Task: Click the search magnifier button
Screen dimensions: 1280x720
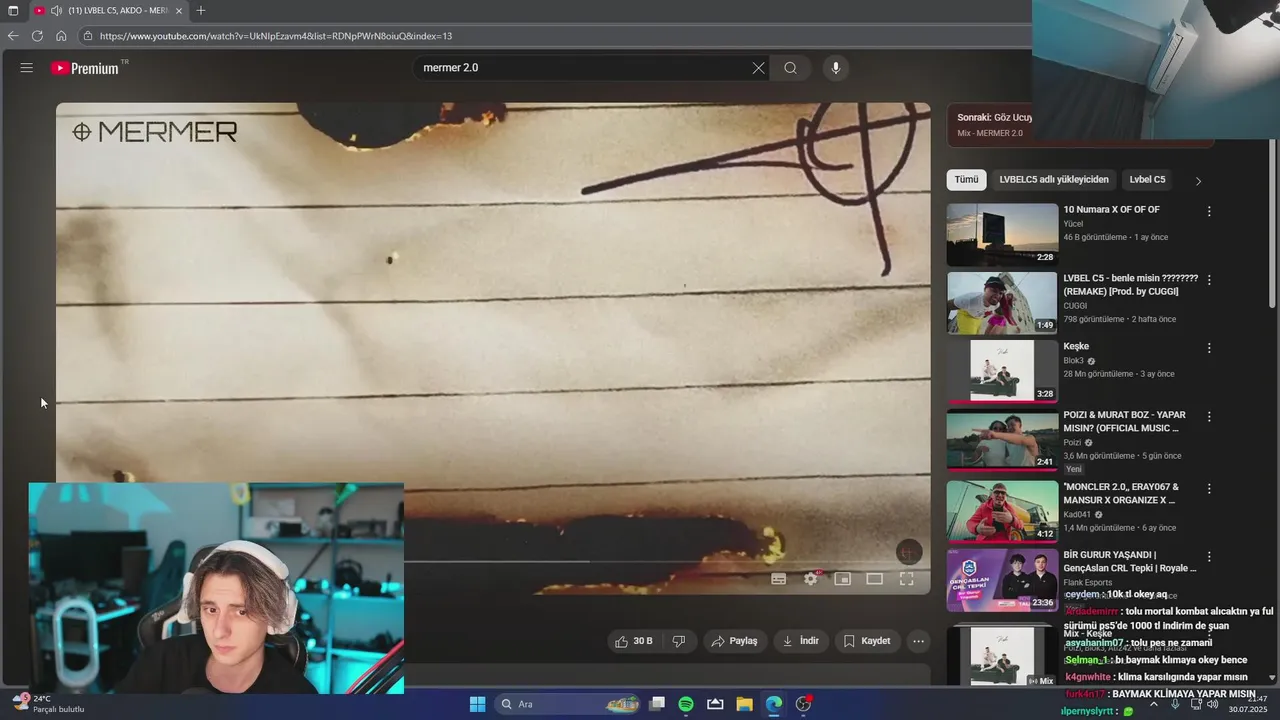Action: click(790, 68)
